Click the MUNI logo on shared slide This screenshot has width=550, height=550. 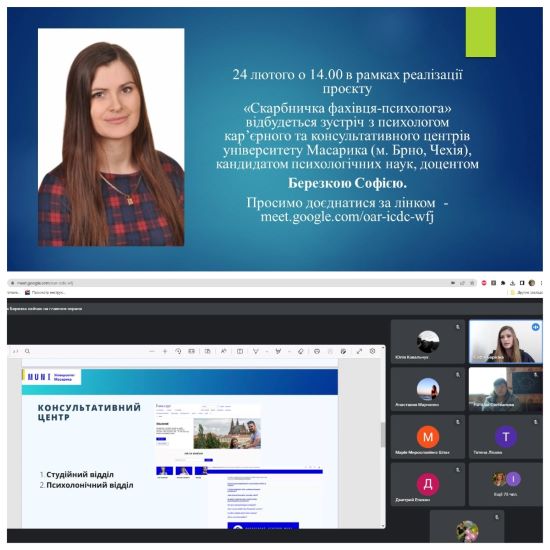pyautogui.click(x=52, y=377)
